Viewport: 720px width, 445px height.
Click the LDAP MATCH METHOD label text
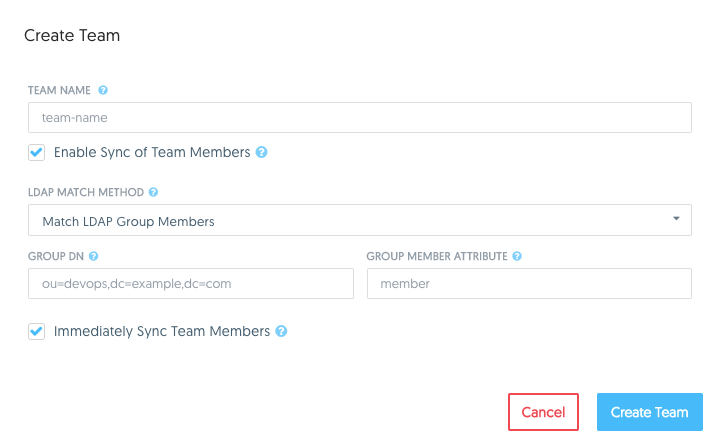(x=85, y=191)
